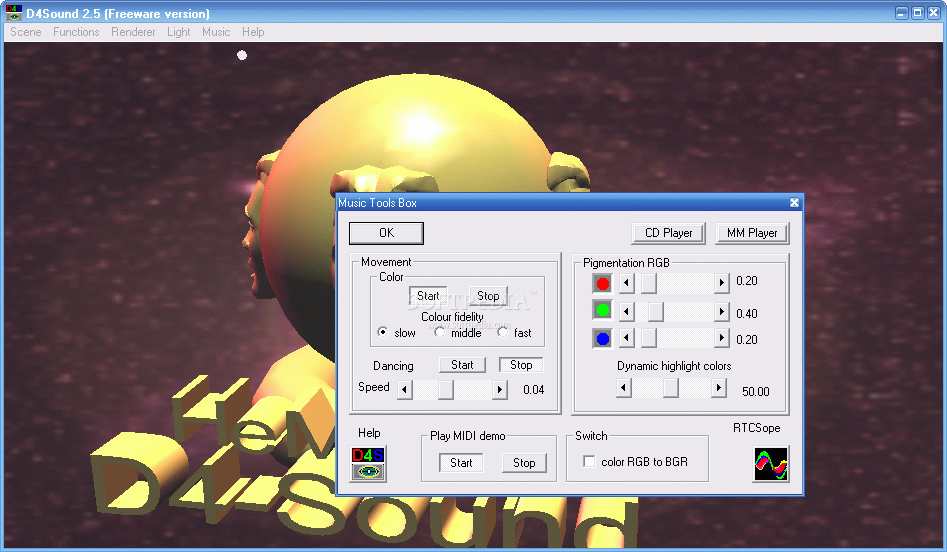The height and width of the screenshot is (552, 947).
Task: Open the D4S help icon
Action: 368,464
